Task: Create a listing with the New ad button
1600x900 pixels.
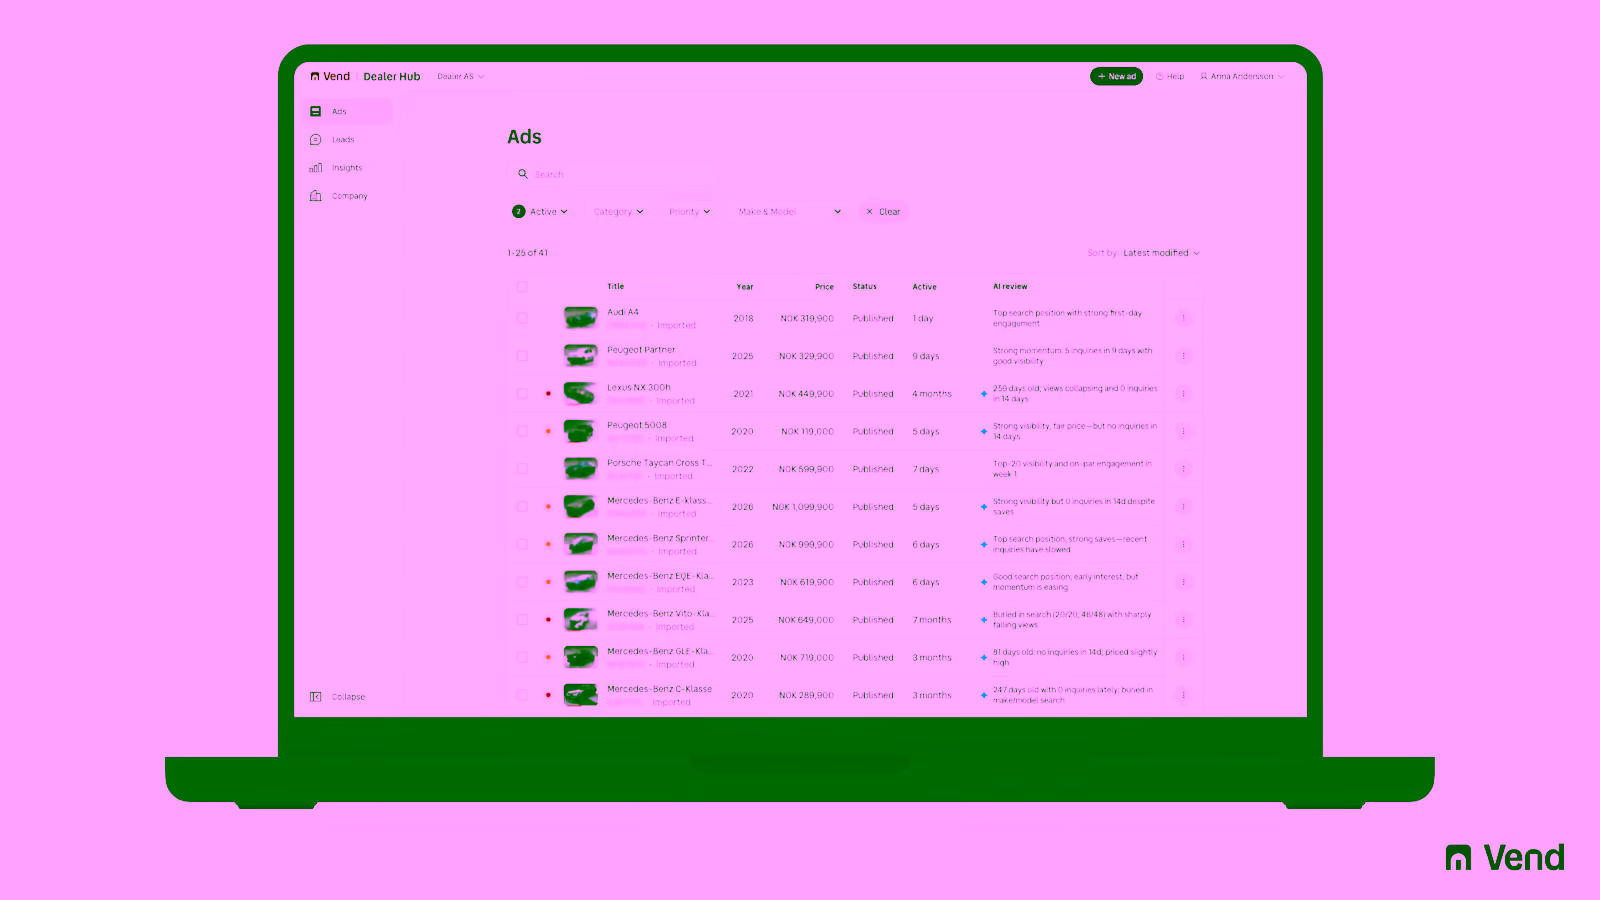Action: 1116,76
